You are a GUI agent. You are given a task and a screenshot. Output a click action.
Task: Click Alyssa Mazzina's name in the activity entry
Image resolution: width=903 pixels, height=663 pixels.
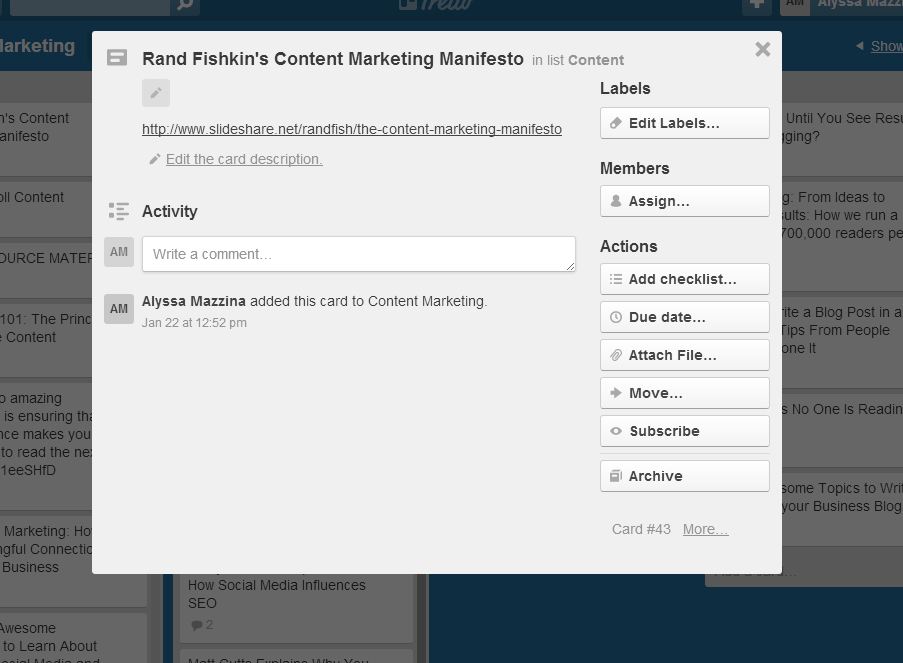coord(194,301)
